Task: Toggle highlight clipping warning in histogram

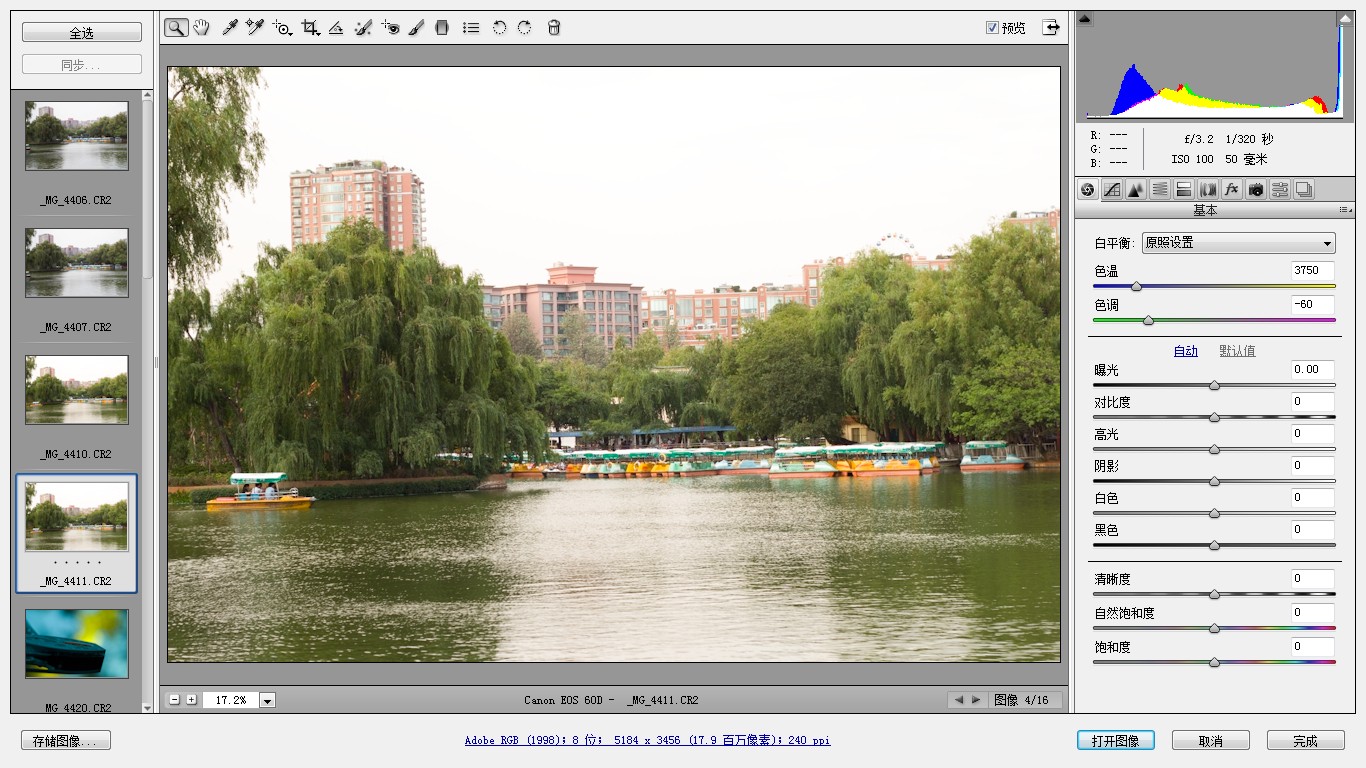Action: pyautogui.click(x=1344, y=18)
